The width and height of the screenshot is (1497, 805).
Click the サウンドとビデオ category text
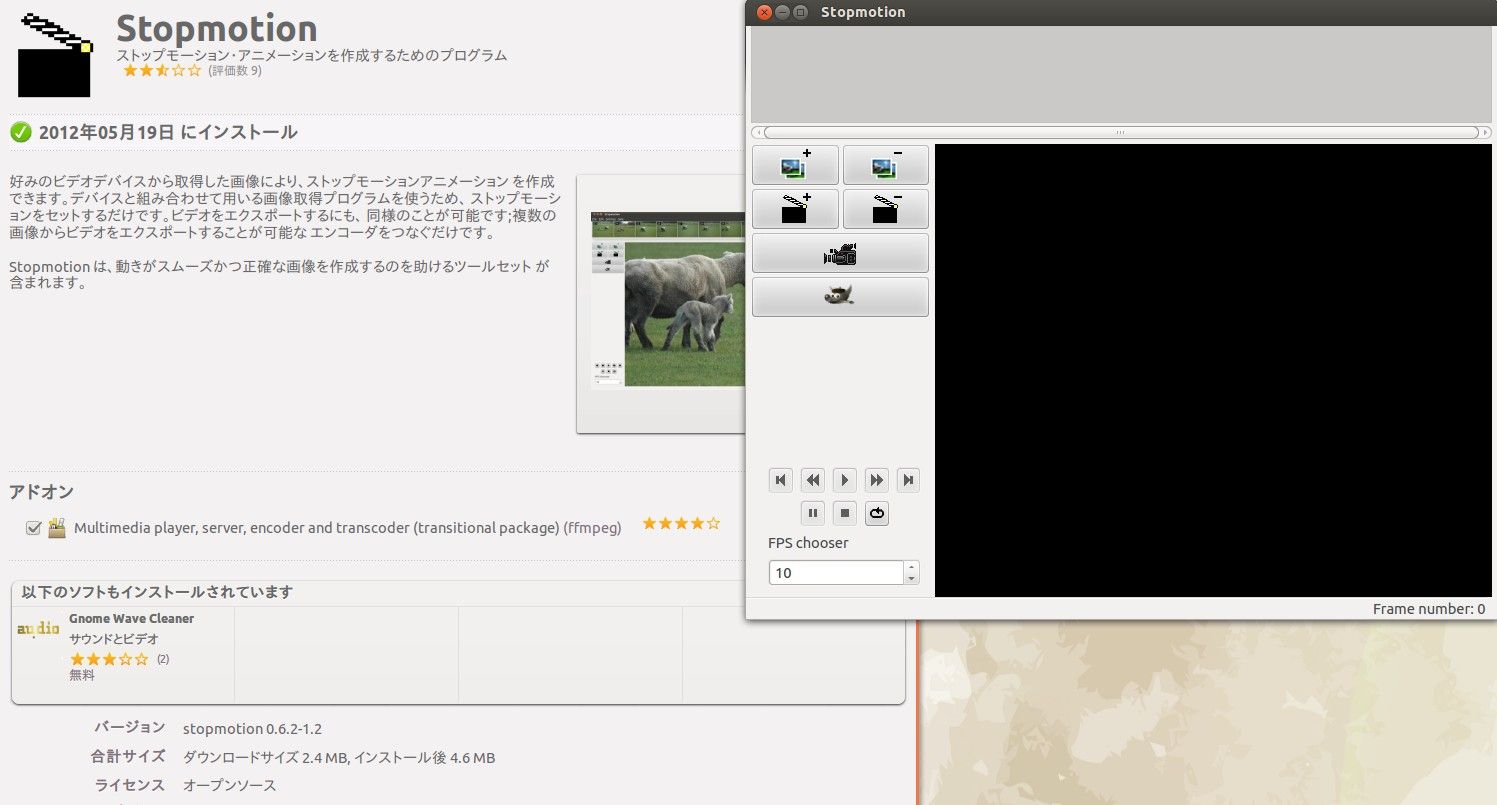click(114, 639)
